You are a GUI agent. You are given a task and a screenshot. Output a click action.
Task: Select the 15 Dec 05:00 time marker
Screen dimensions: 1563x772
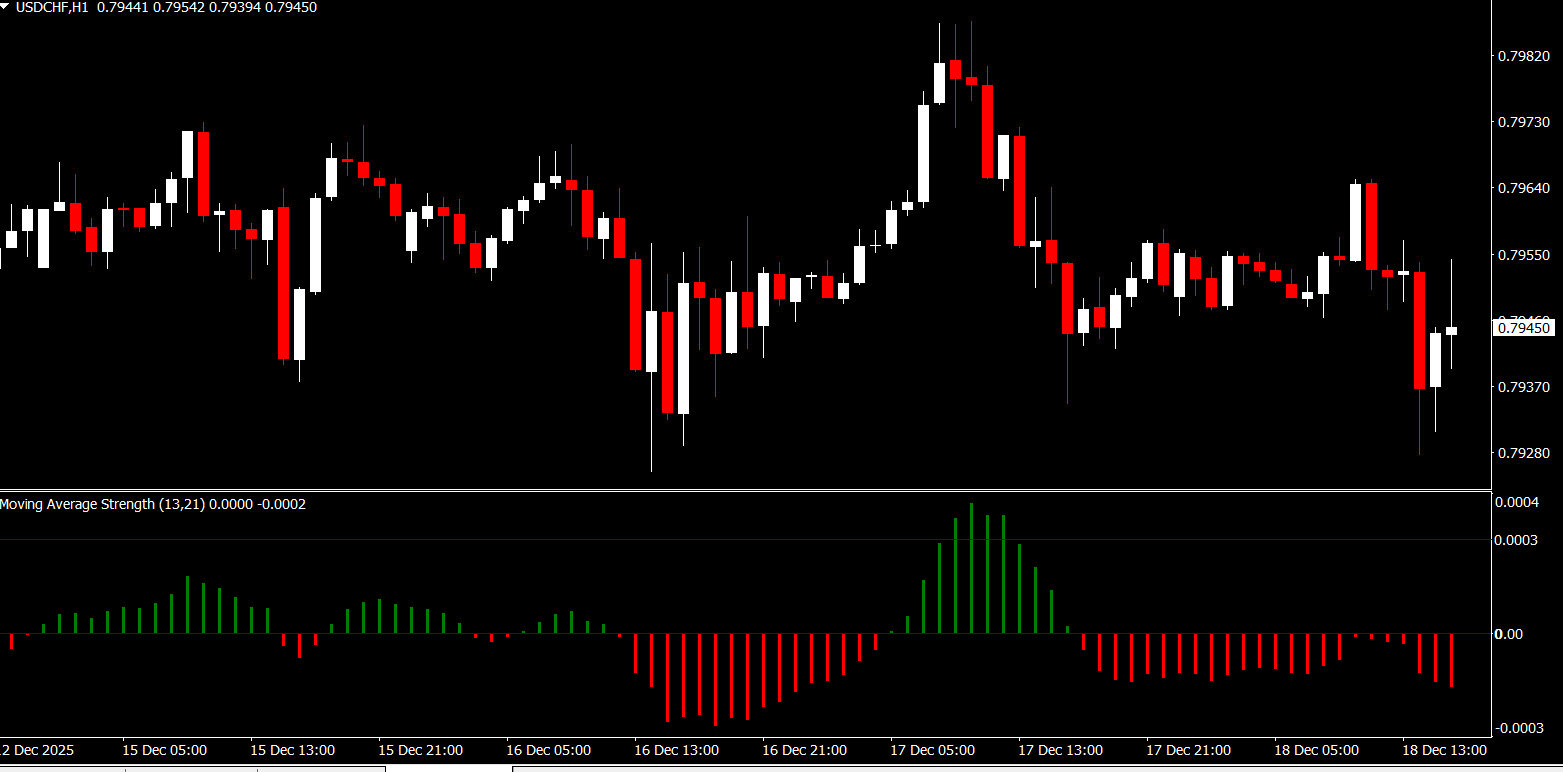164,750
